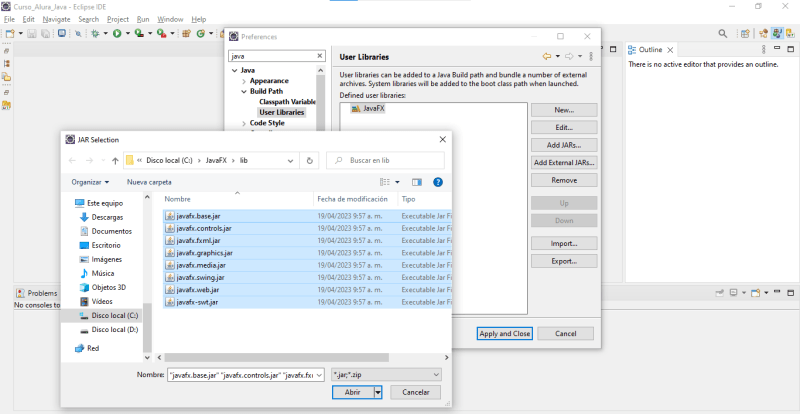Click the Package Explorer folder icon in left trim
This screenshot has width=800, height=414.
(7, 77)
